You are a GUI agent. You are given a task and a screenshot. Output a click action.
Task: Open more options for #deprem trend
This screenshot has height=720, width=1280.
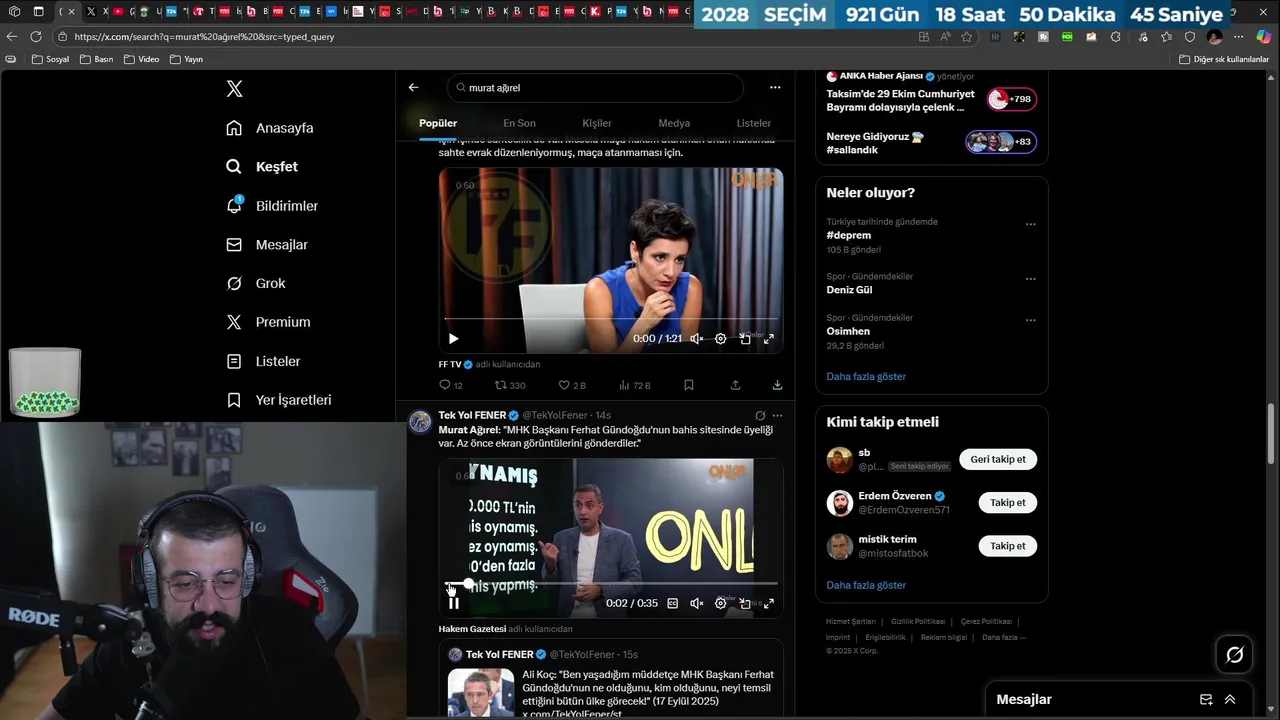point(1031,224)
